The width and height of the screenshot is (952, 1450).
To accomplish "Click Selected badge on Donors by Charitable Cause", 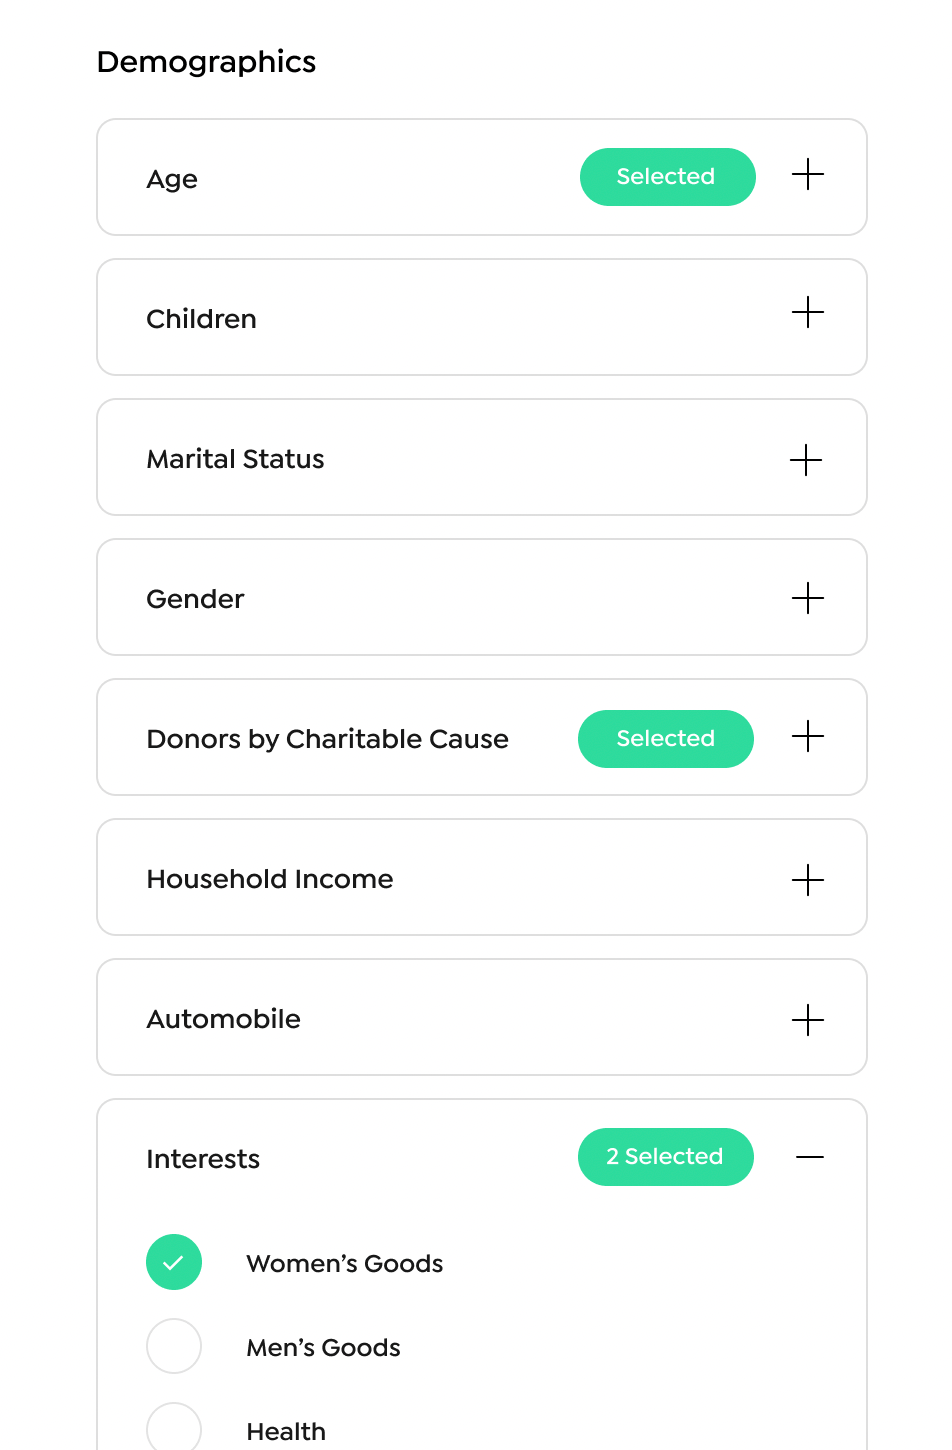I will point(666,739).
